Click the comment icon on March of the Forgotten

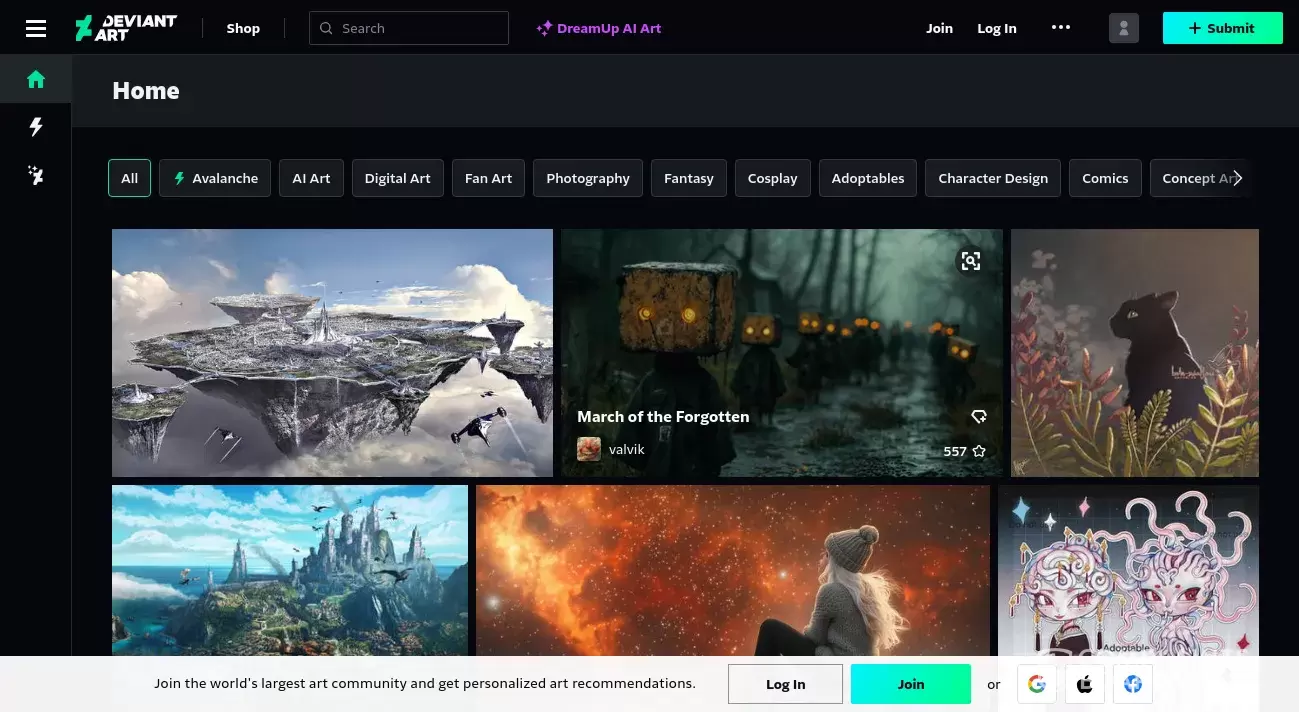(x=979, y=416)
